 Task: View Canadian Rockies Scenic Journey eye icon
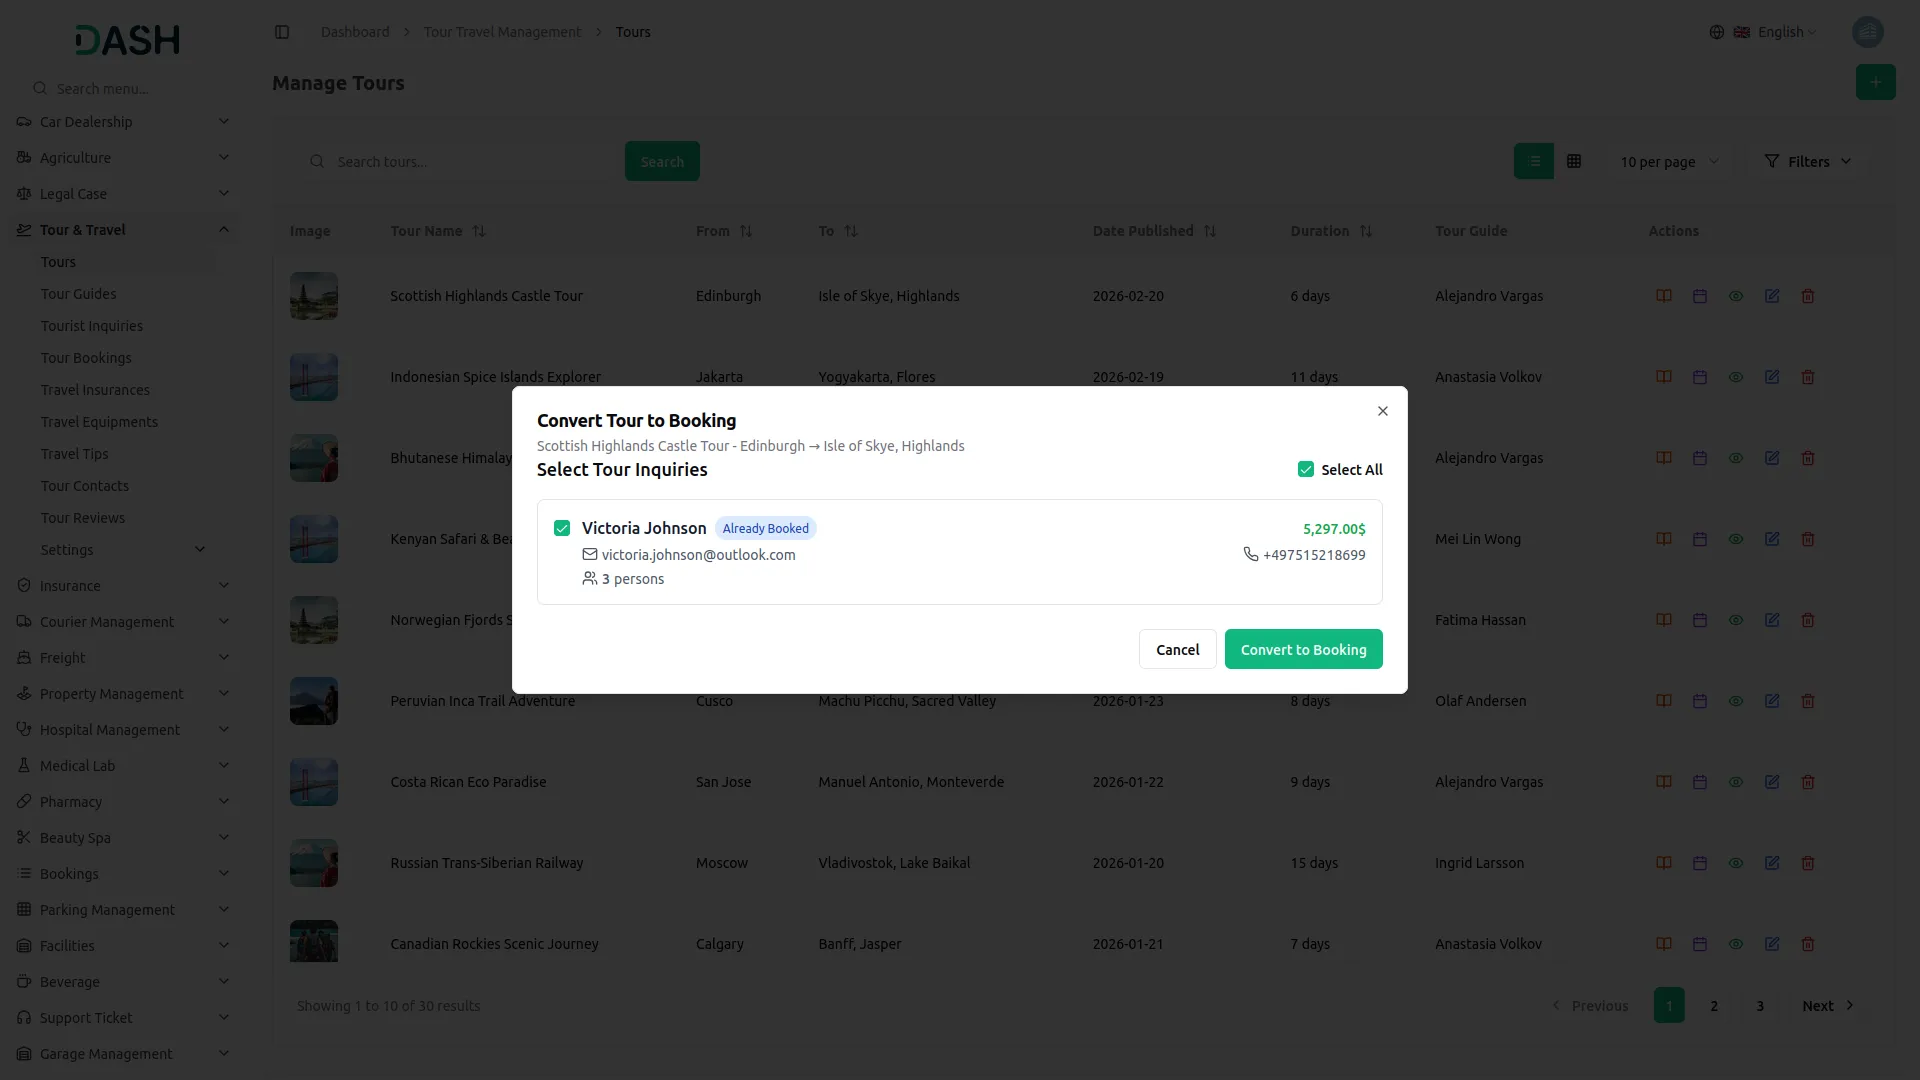1735,944
